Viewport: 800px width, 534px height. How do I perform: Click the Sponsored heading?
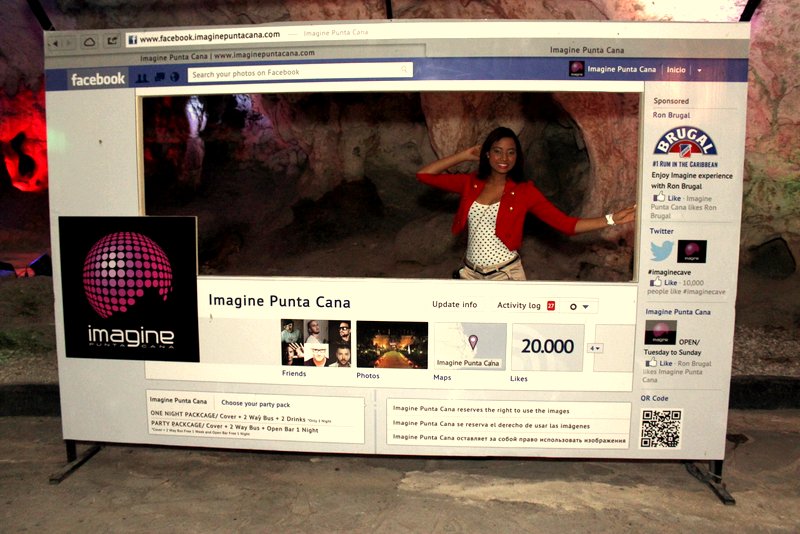[671, 101]
